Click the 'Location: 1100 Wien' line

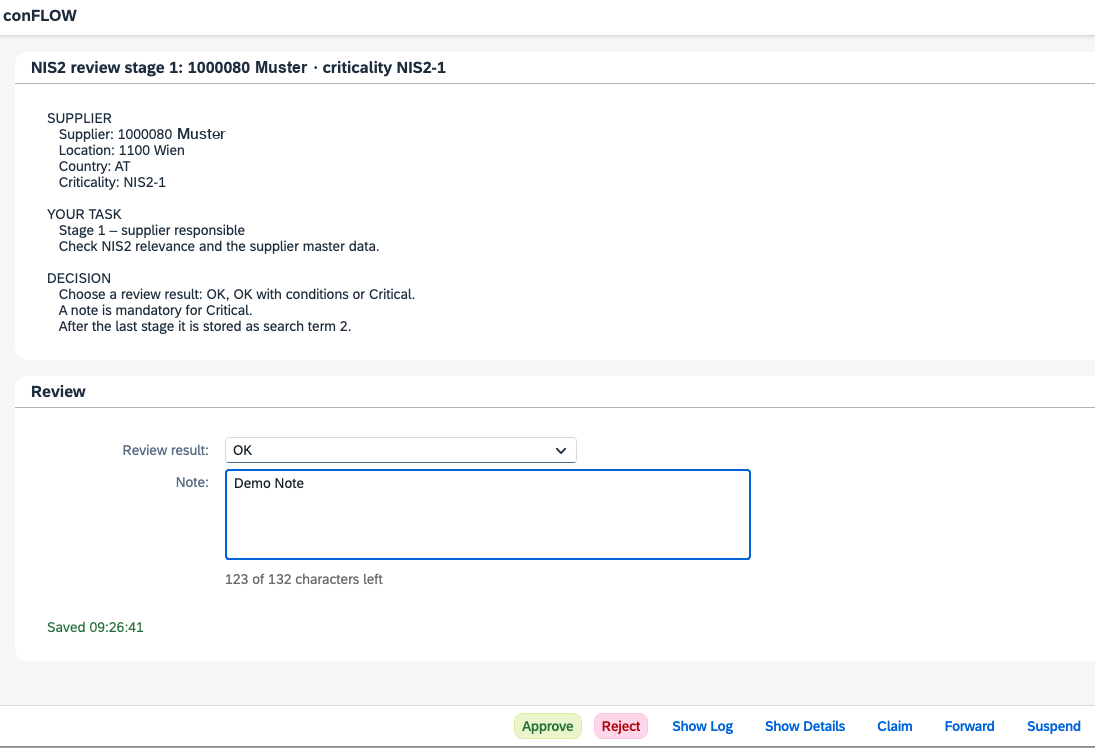tap(122, 150)
